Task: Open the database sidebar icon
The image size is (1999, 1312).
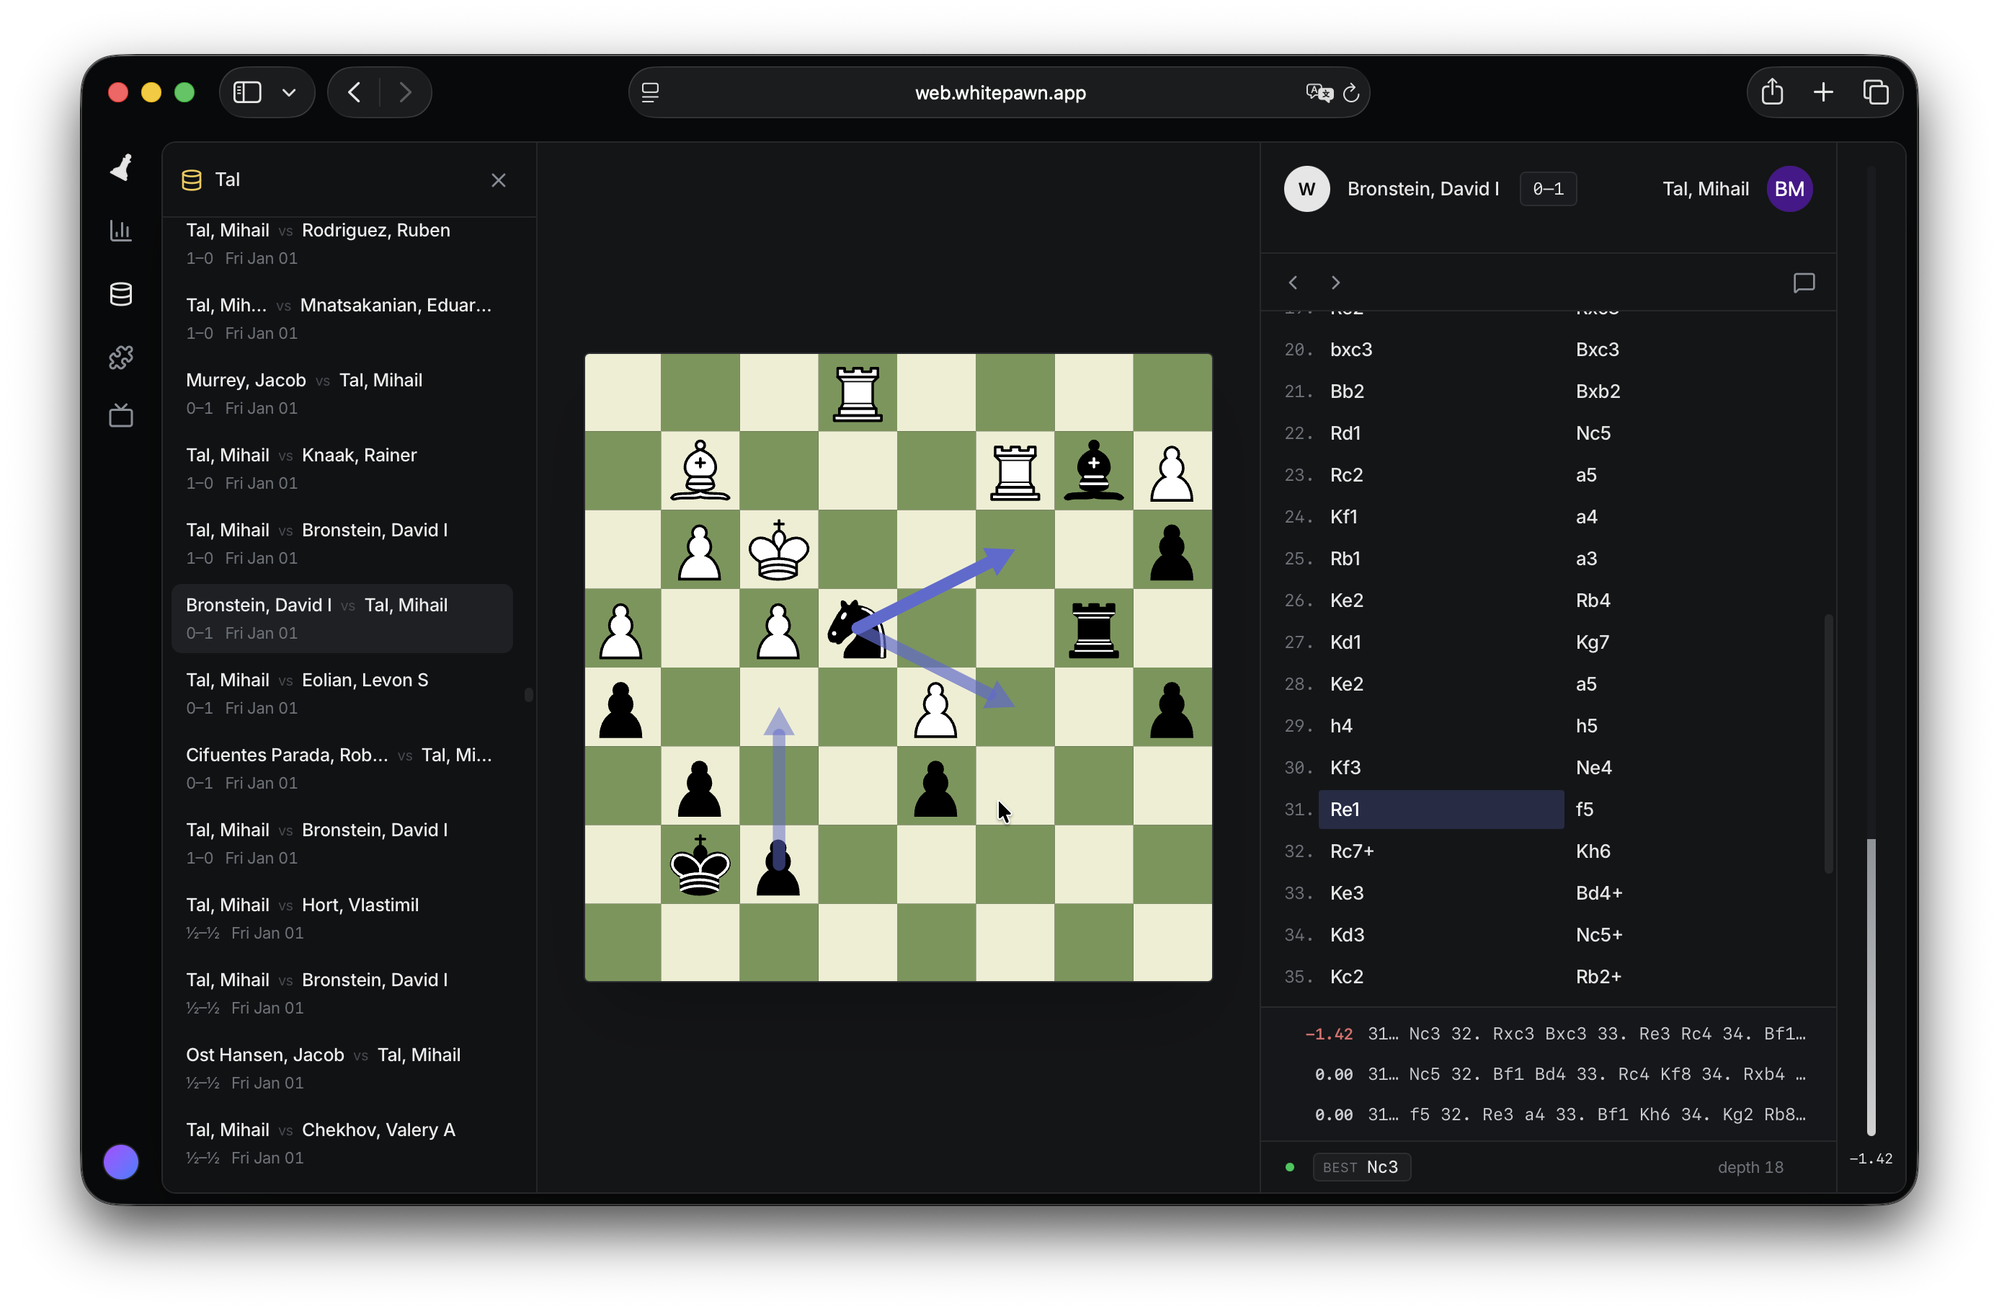Action: [x=121, y=294]
